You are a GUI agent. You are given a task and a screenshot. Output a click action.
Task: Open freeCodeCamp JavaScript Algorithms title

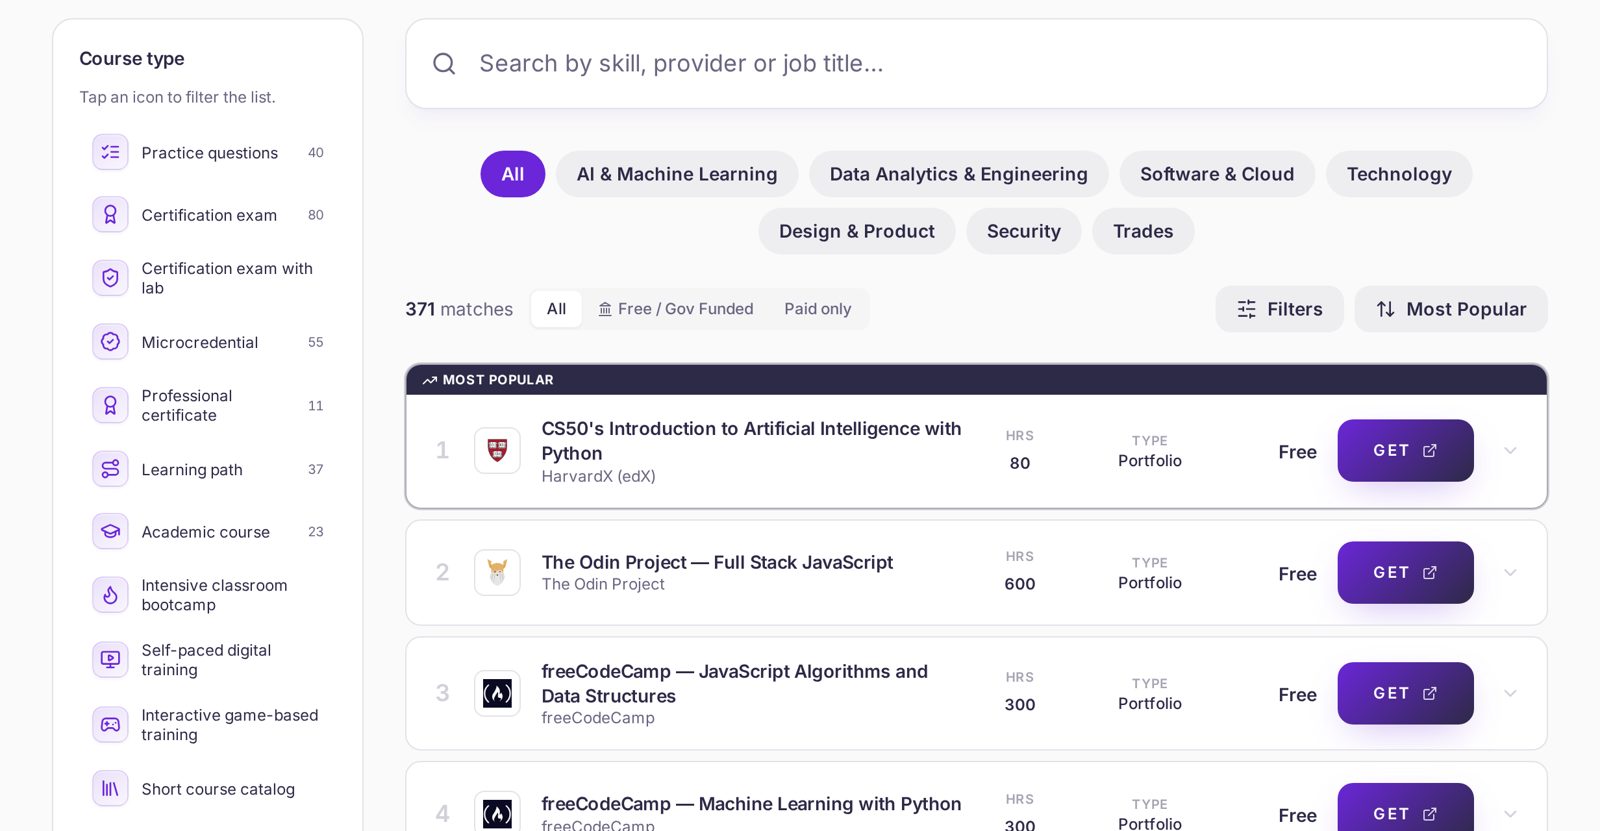pyautogui.click(x=735, y=684)
